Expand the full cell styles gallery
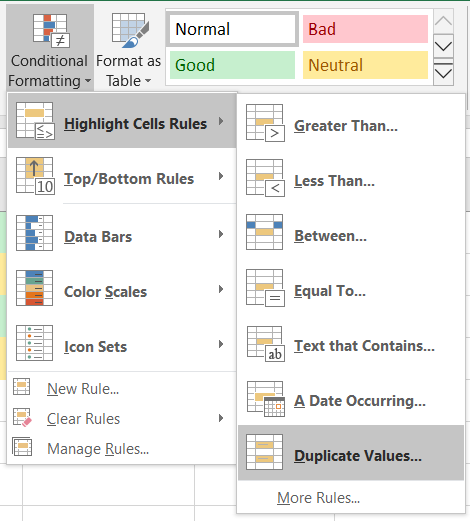The image size is (470, 521). [x=443, y=71]
